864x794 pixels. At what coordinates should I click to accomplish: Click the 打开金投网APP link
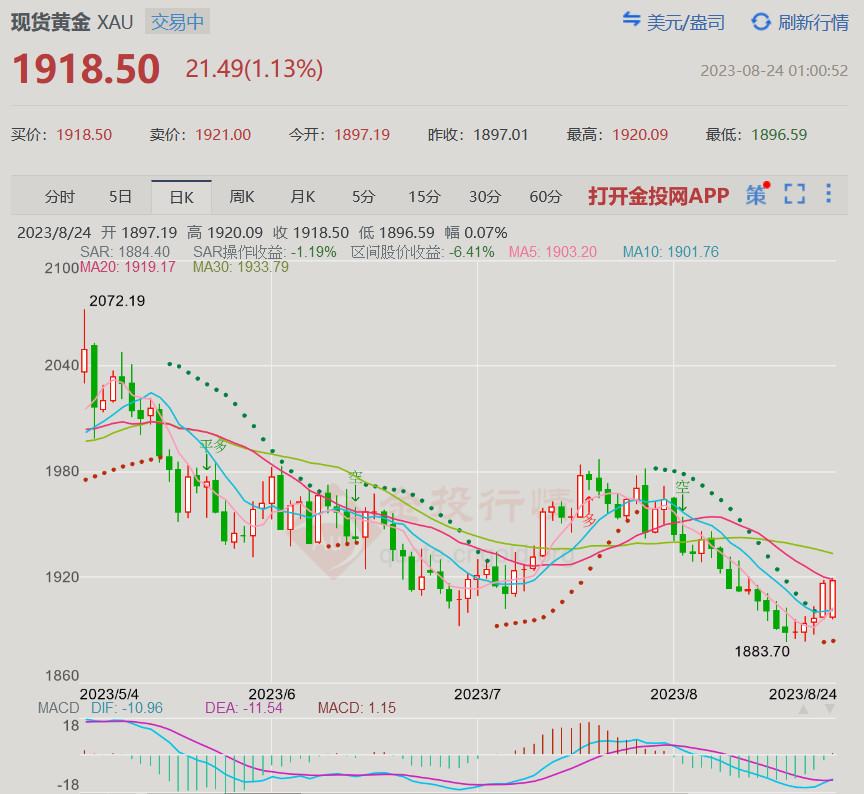click(659, 196)
